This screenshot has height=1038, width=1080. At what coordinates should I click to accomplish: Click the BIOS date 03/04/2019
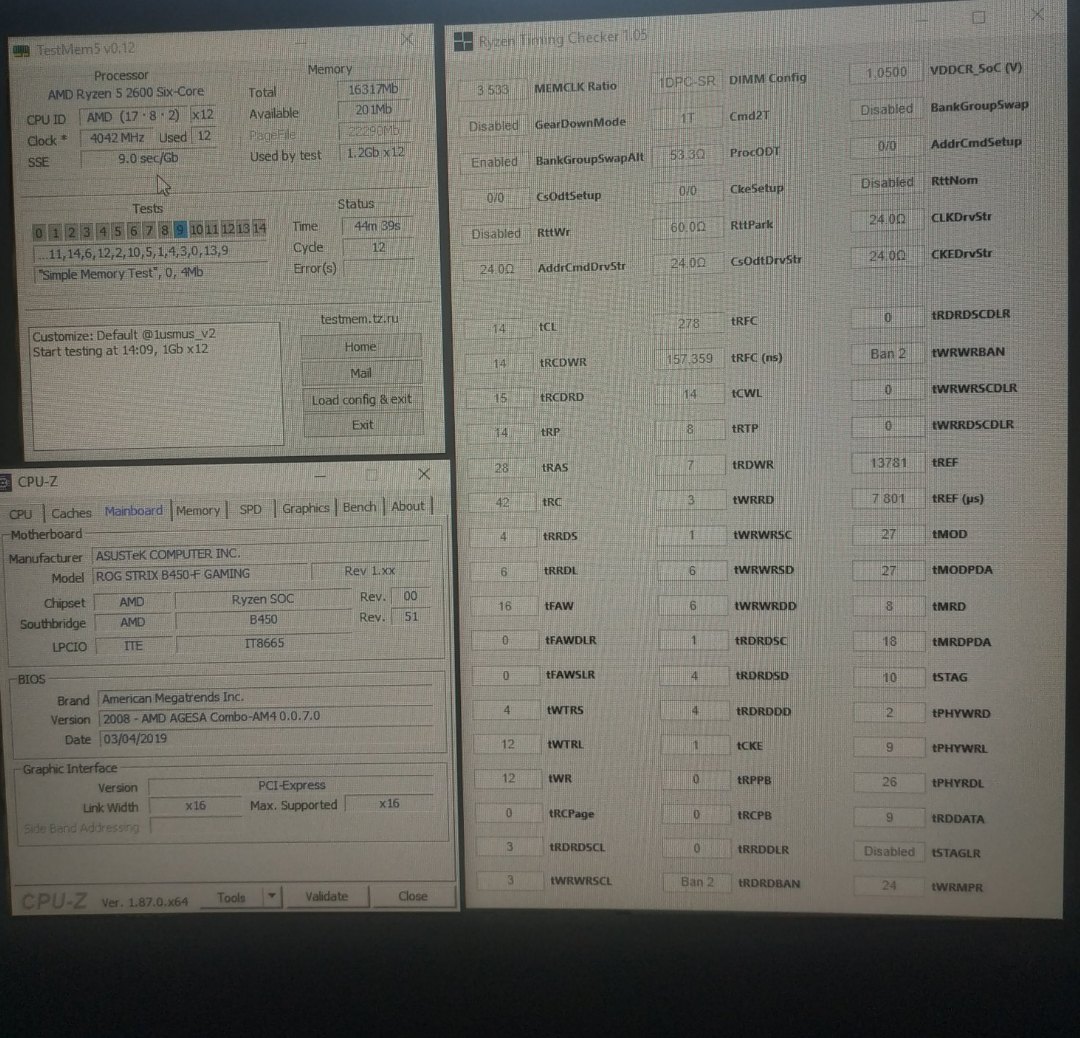tap(135, 738)
